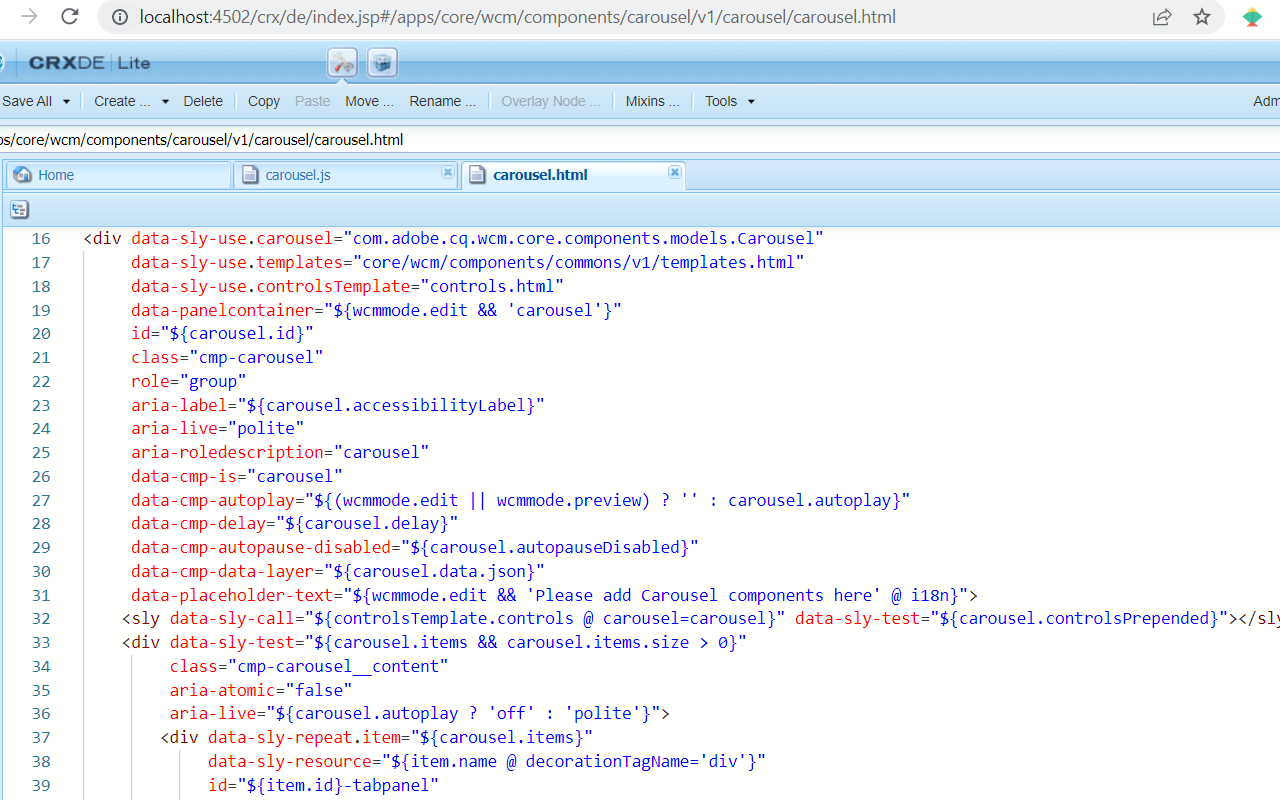Bookmark this page with the star icon
Image resolution: width=1280 pixels, height=800 pixels.
pyautogui.click(x=1202, y=17)
